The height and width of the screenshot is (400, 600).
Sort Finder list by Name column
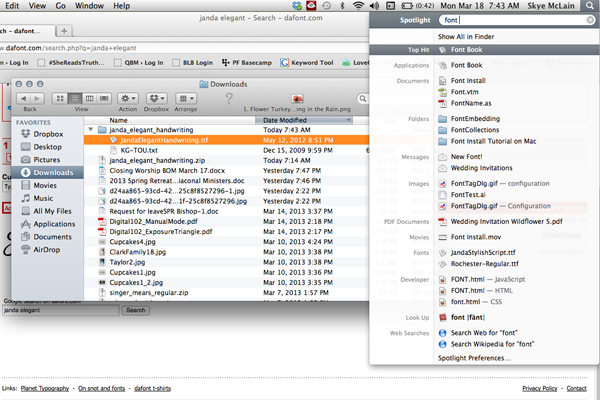click(170, 120)
